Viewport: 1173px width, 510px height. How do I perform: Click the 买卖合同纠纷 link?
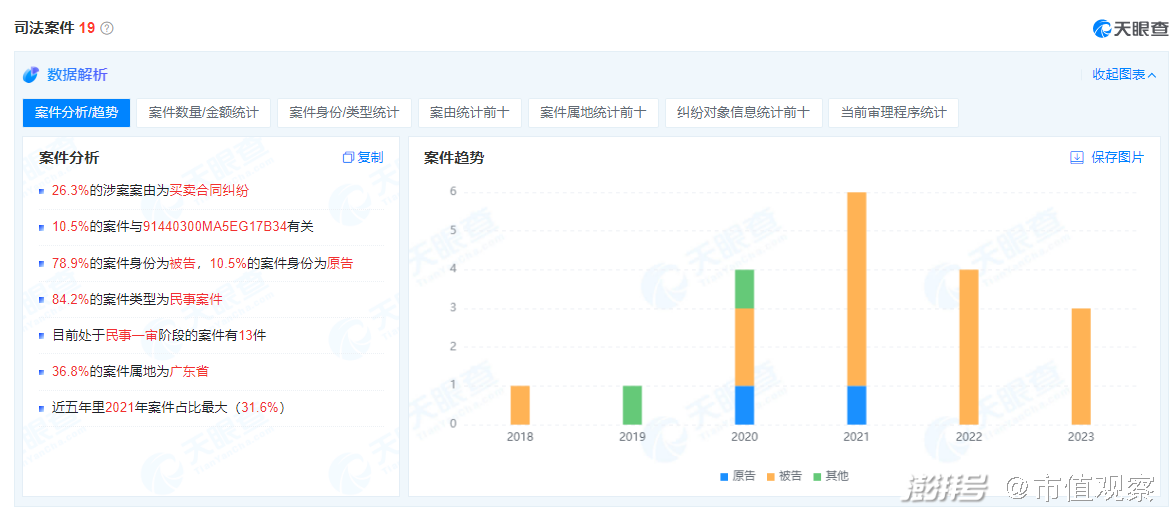click(x=208, y=190)
